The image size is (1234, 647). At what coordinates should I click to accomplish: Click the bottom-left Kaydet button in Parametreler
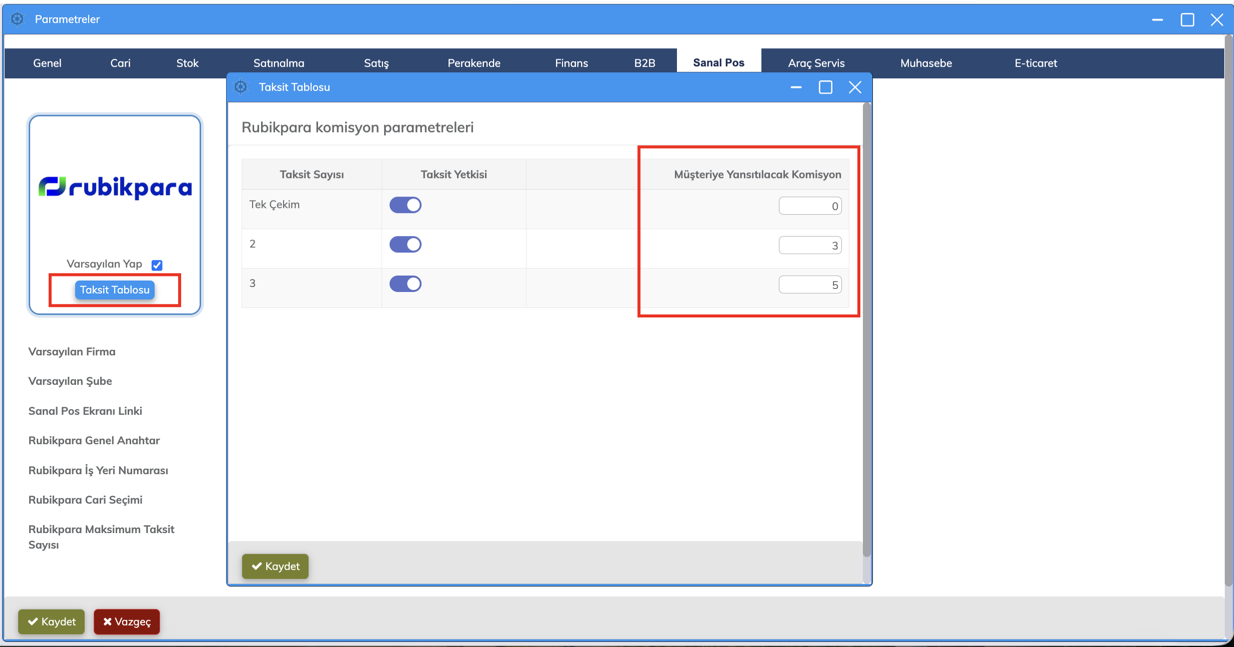(51, 621)
